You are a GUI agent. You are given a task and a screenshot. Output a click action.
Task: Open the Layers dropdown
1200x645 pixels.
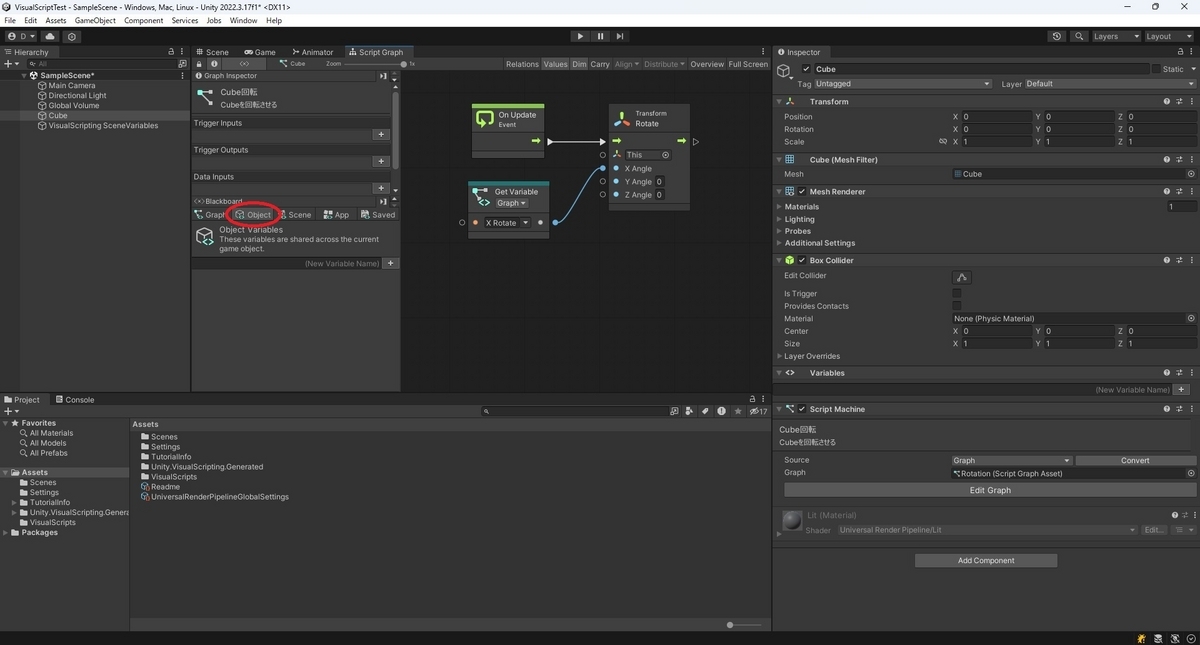coord(1115,36)
